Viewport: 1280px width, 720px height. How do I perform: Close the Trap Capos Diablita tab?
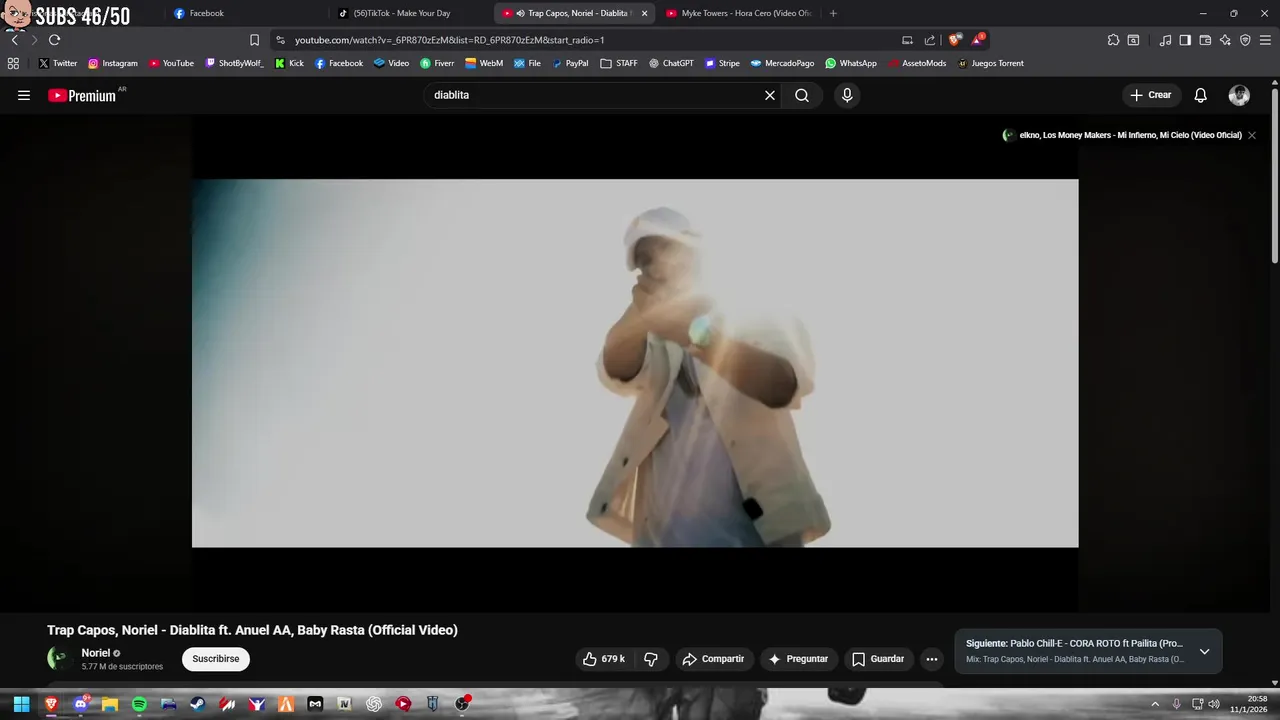[x=644, y=13]
